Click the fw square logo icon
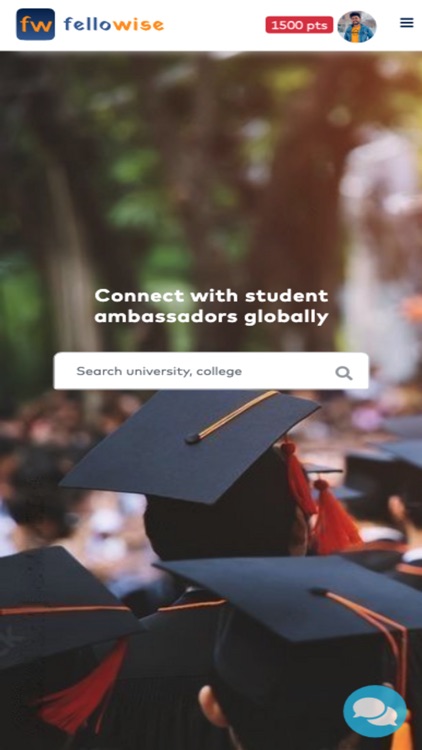The height and width of the screenshot is (750, 422). pyautogui.click(x=35, y=24)
